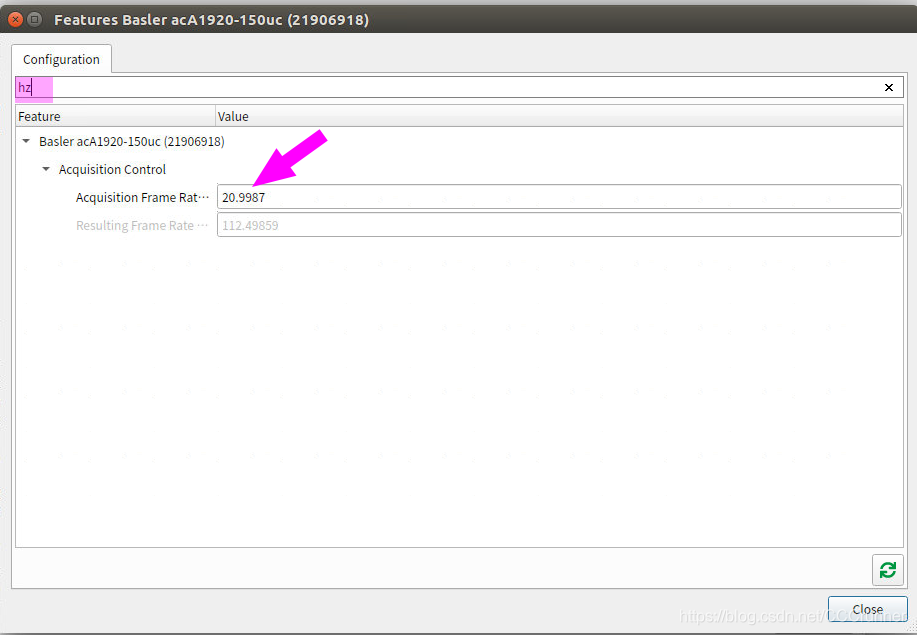The height and width of the screenshot is (635, 917).
Task: Click the grey title-bar button next to close
Action: click(35, 19)
